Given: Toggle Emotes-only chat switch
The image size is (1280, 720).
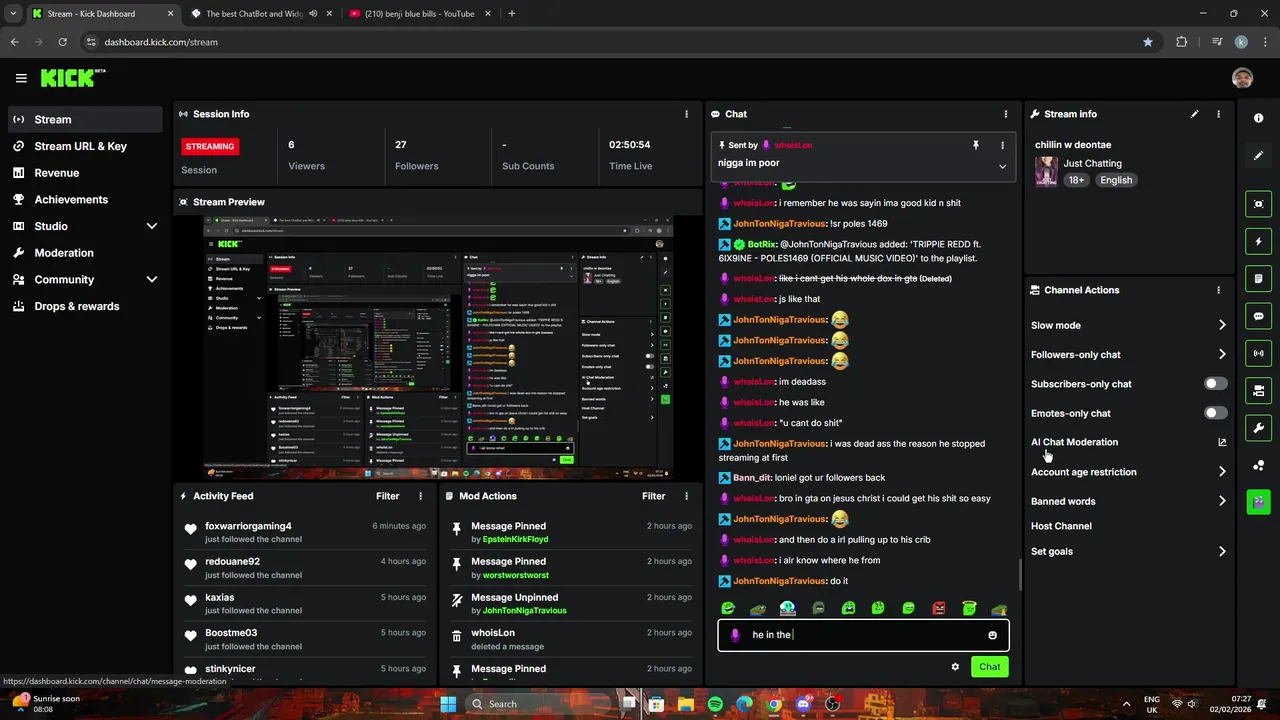Looking at the screenshot, I should coord(1215,413).
